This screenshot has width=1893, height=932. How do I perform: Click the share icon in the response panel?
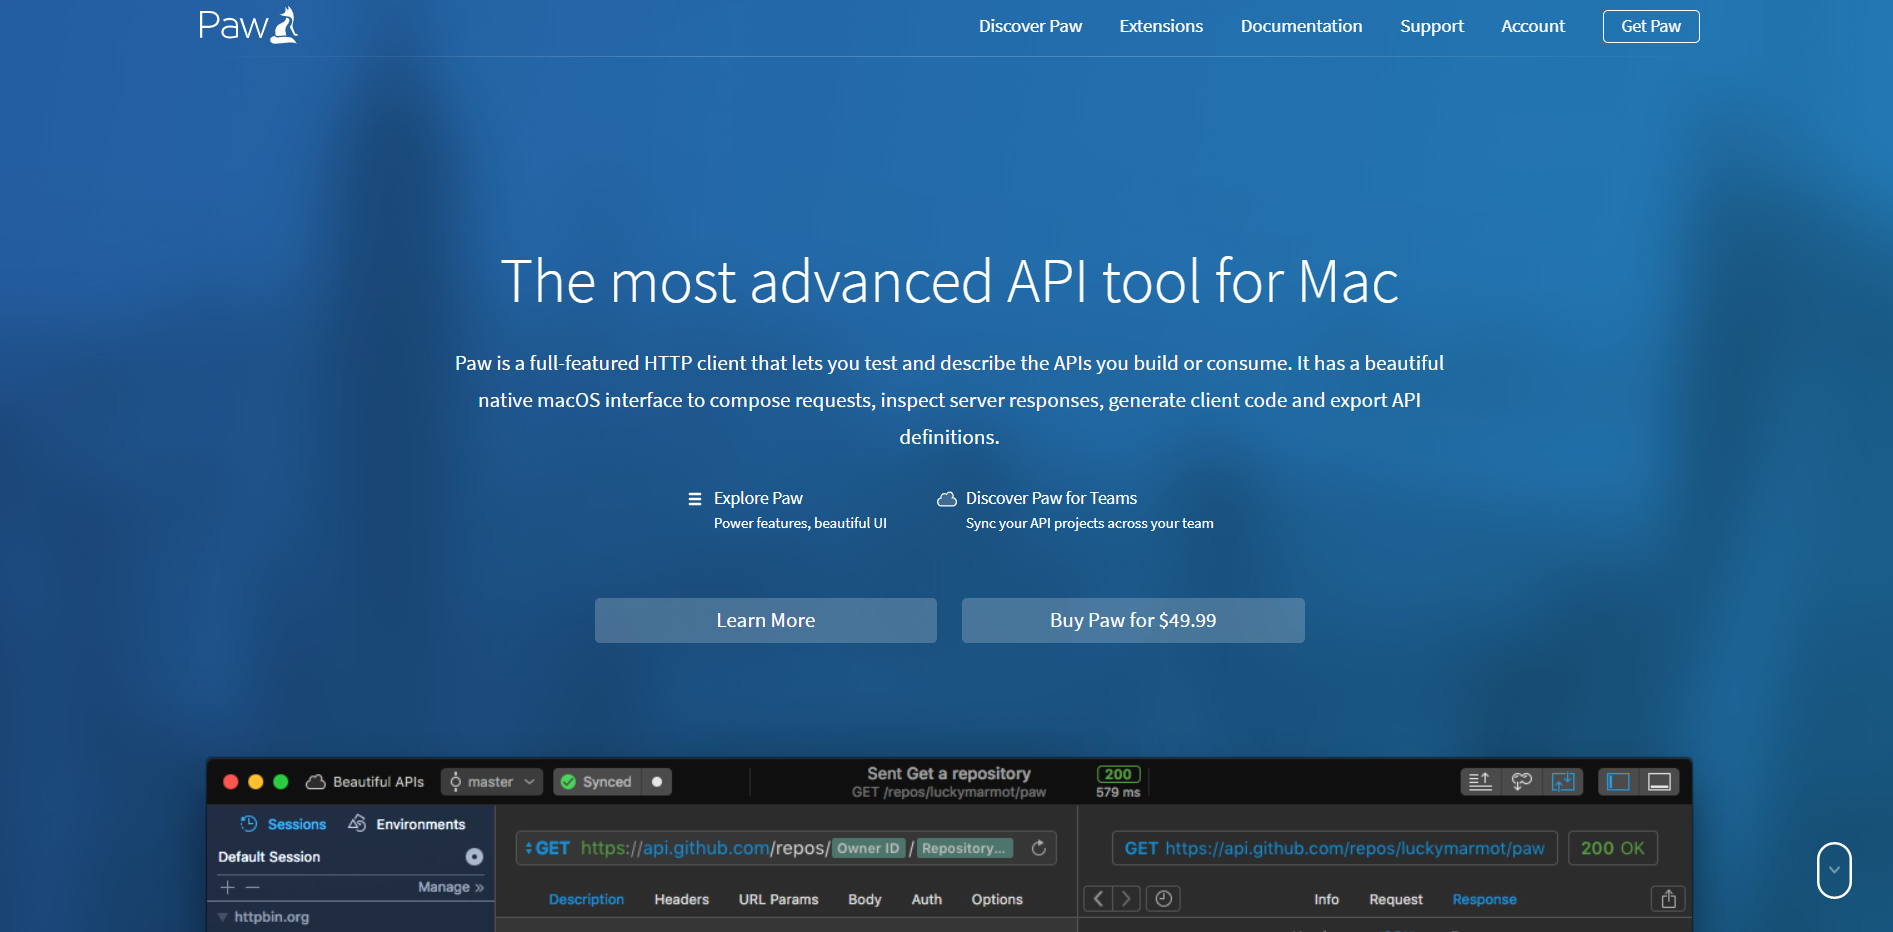tap(1668, 899)
